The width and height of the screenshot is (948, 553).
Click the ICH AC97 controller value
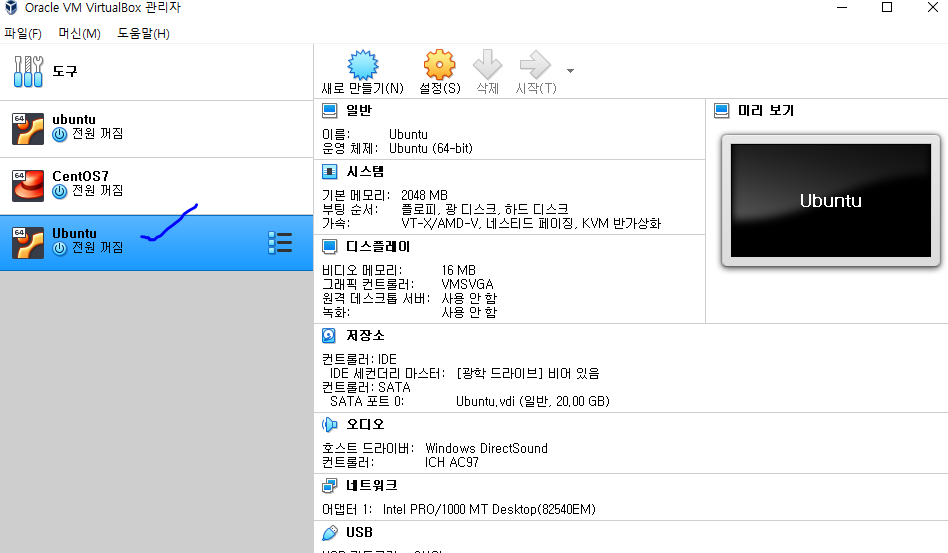452,462
